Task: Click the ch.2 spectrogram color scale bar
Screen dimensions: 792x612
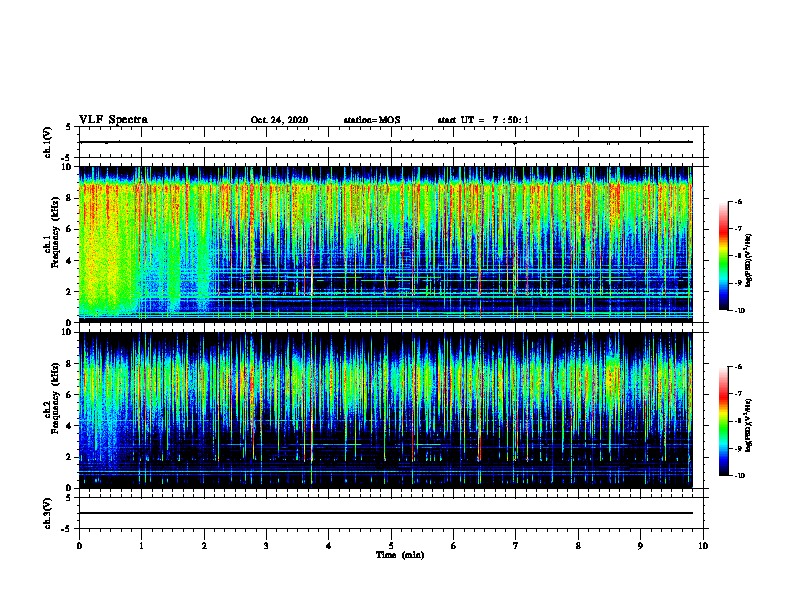Action: (x=723, y=421)
